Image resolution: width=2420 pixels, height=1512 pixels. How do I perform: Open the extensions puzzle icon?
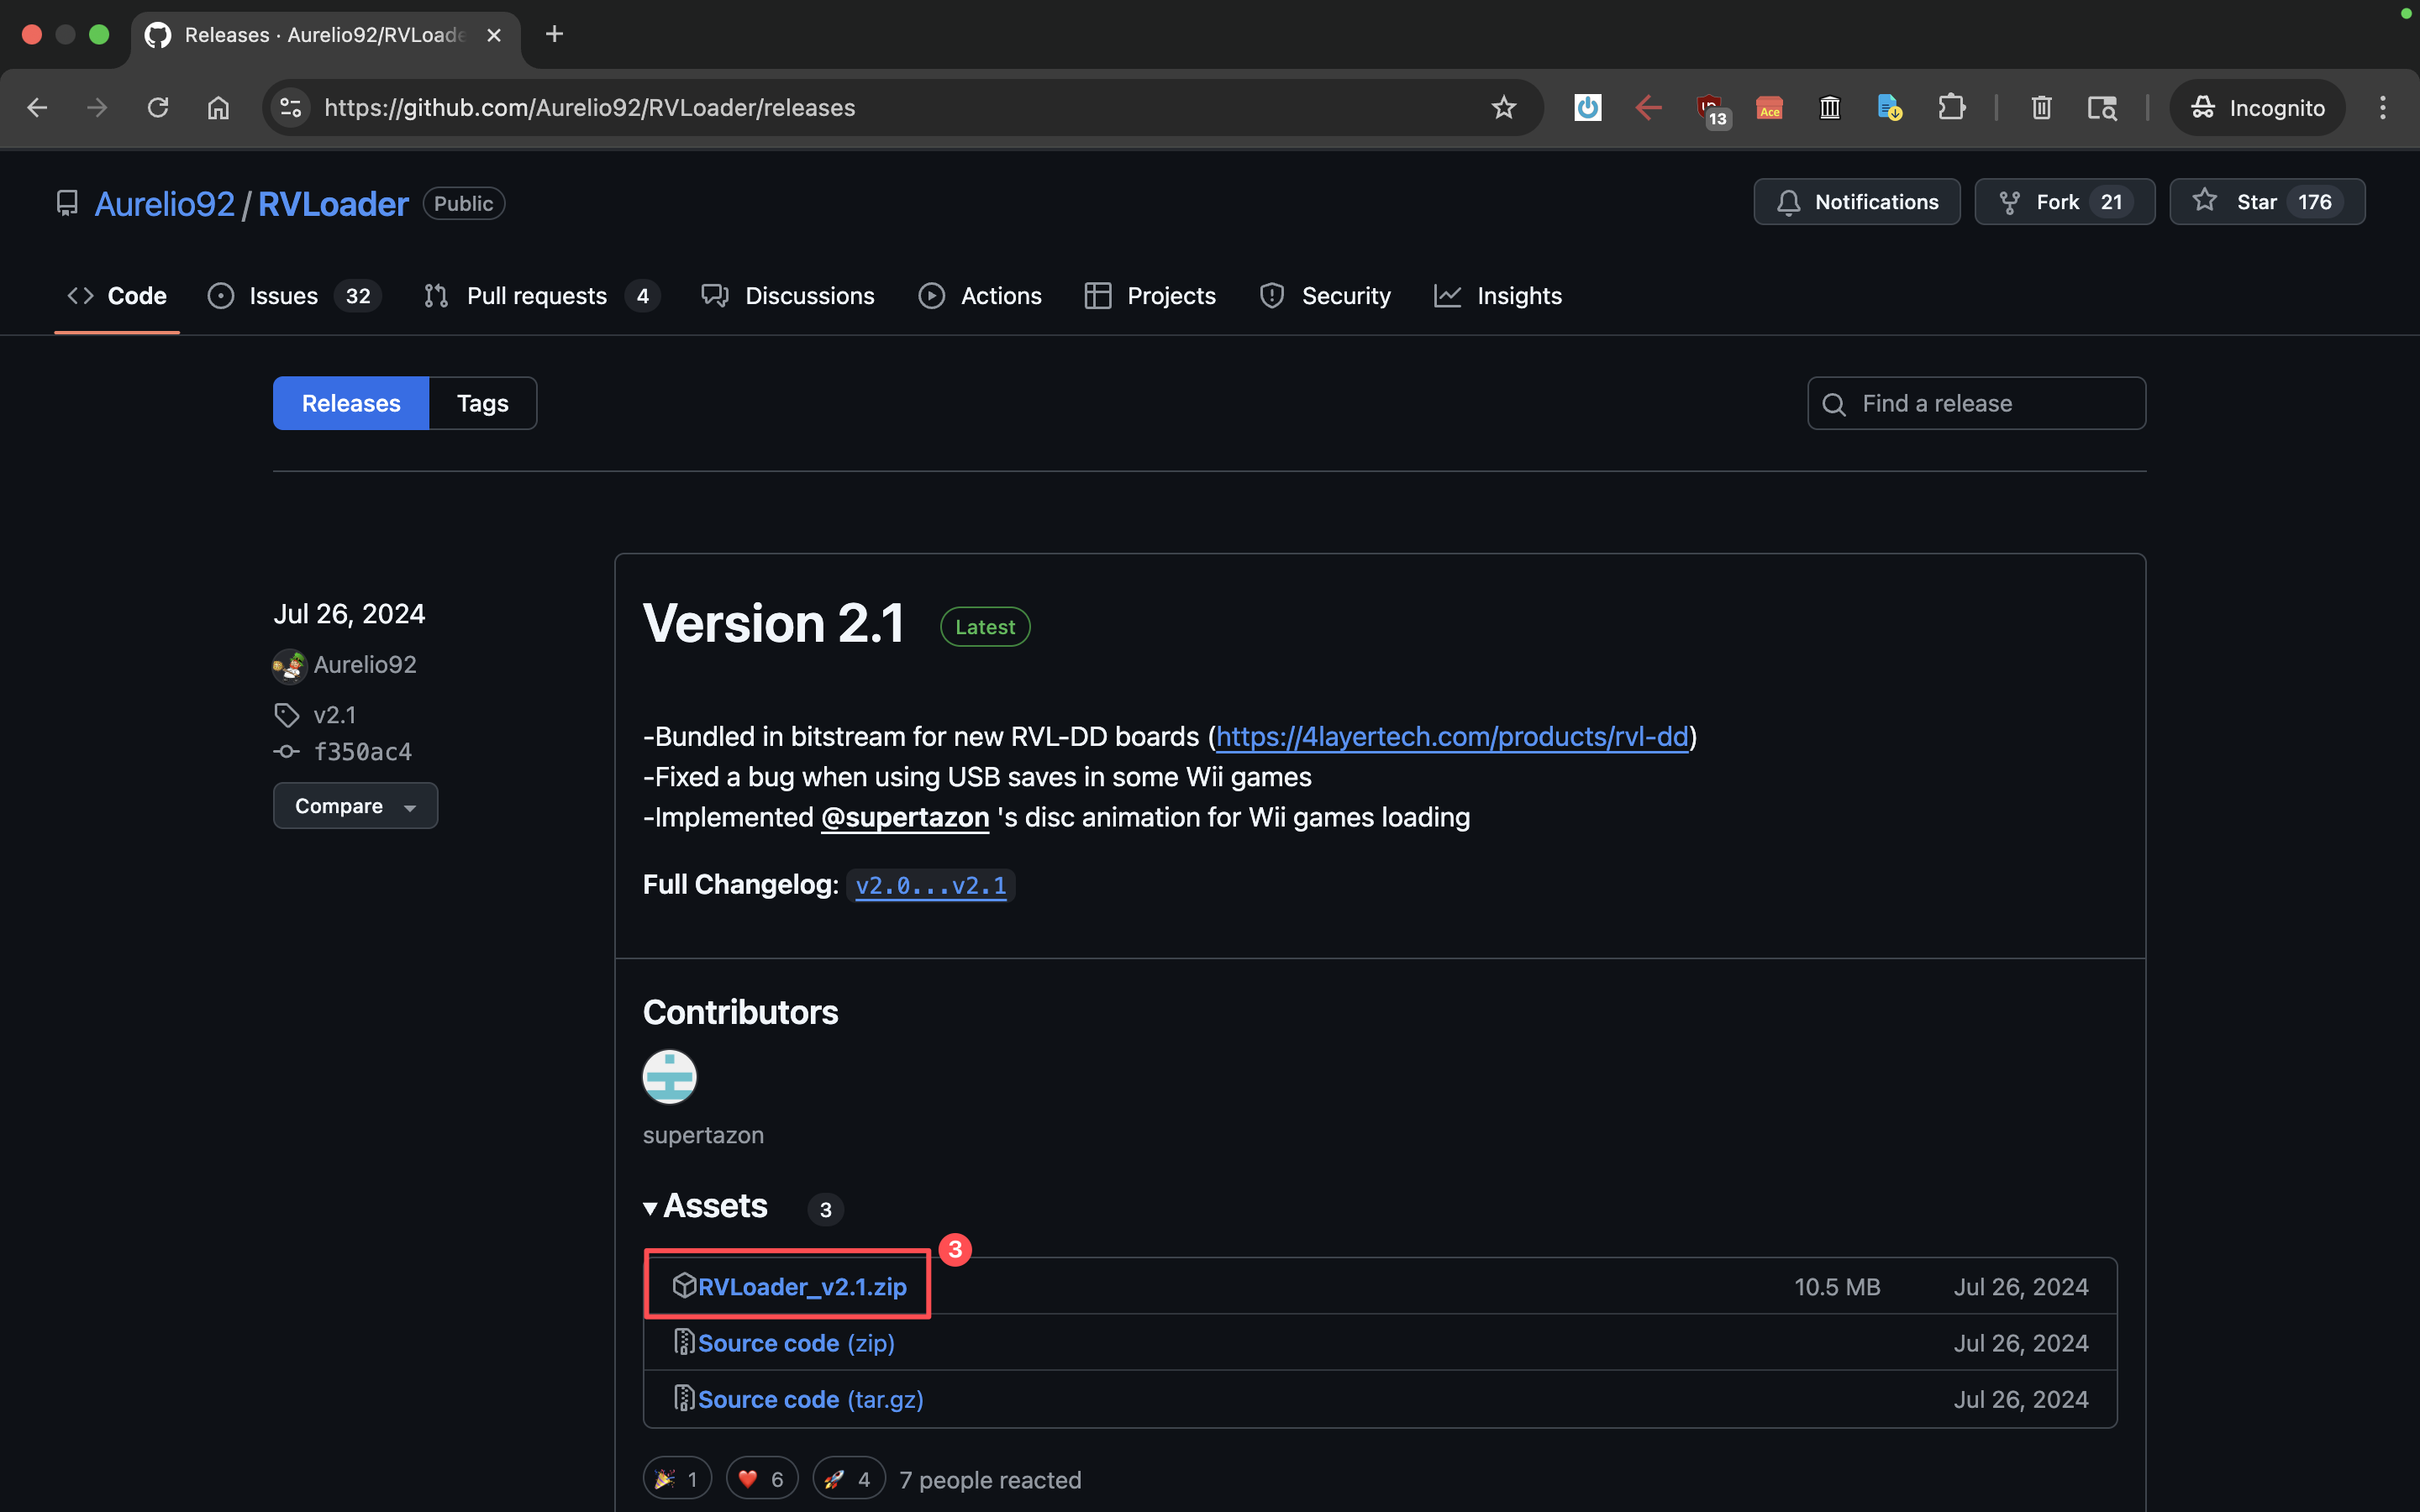[x=1951, y=107]
